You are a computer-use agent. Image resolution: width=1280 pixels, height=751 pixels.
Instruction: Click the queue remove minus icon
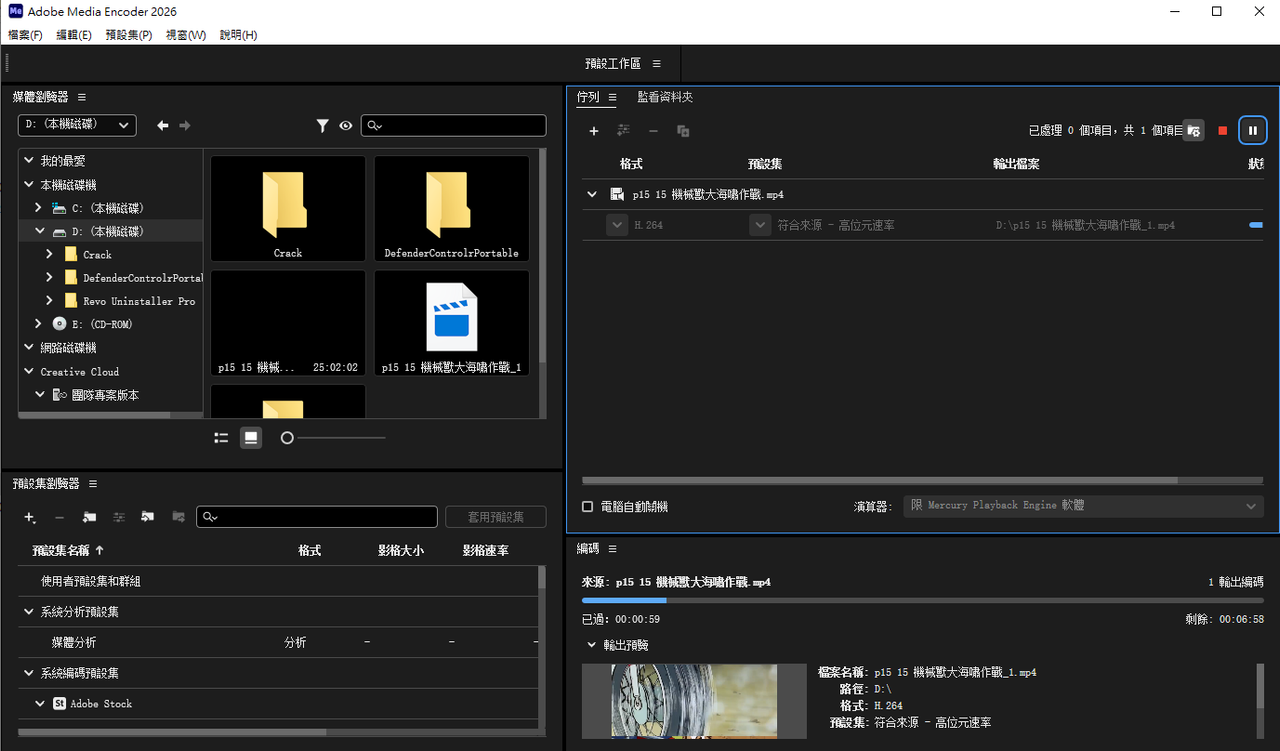pos(654,131)
